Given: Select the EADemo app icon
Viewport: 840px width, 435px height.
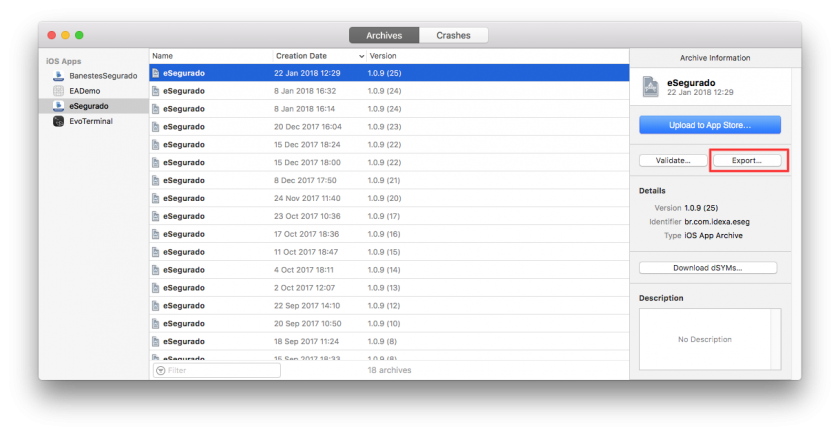Looking at the screenshot, I should click(60, 90).
